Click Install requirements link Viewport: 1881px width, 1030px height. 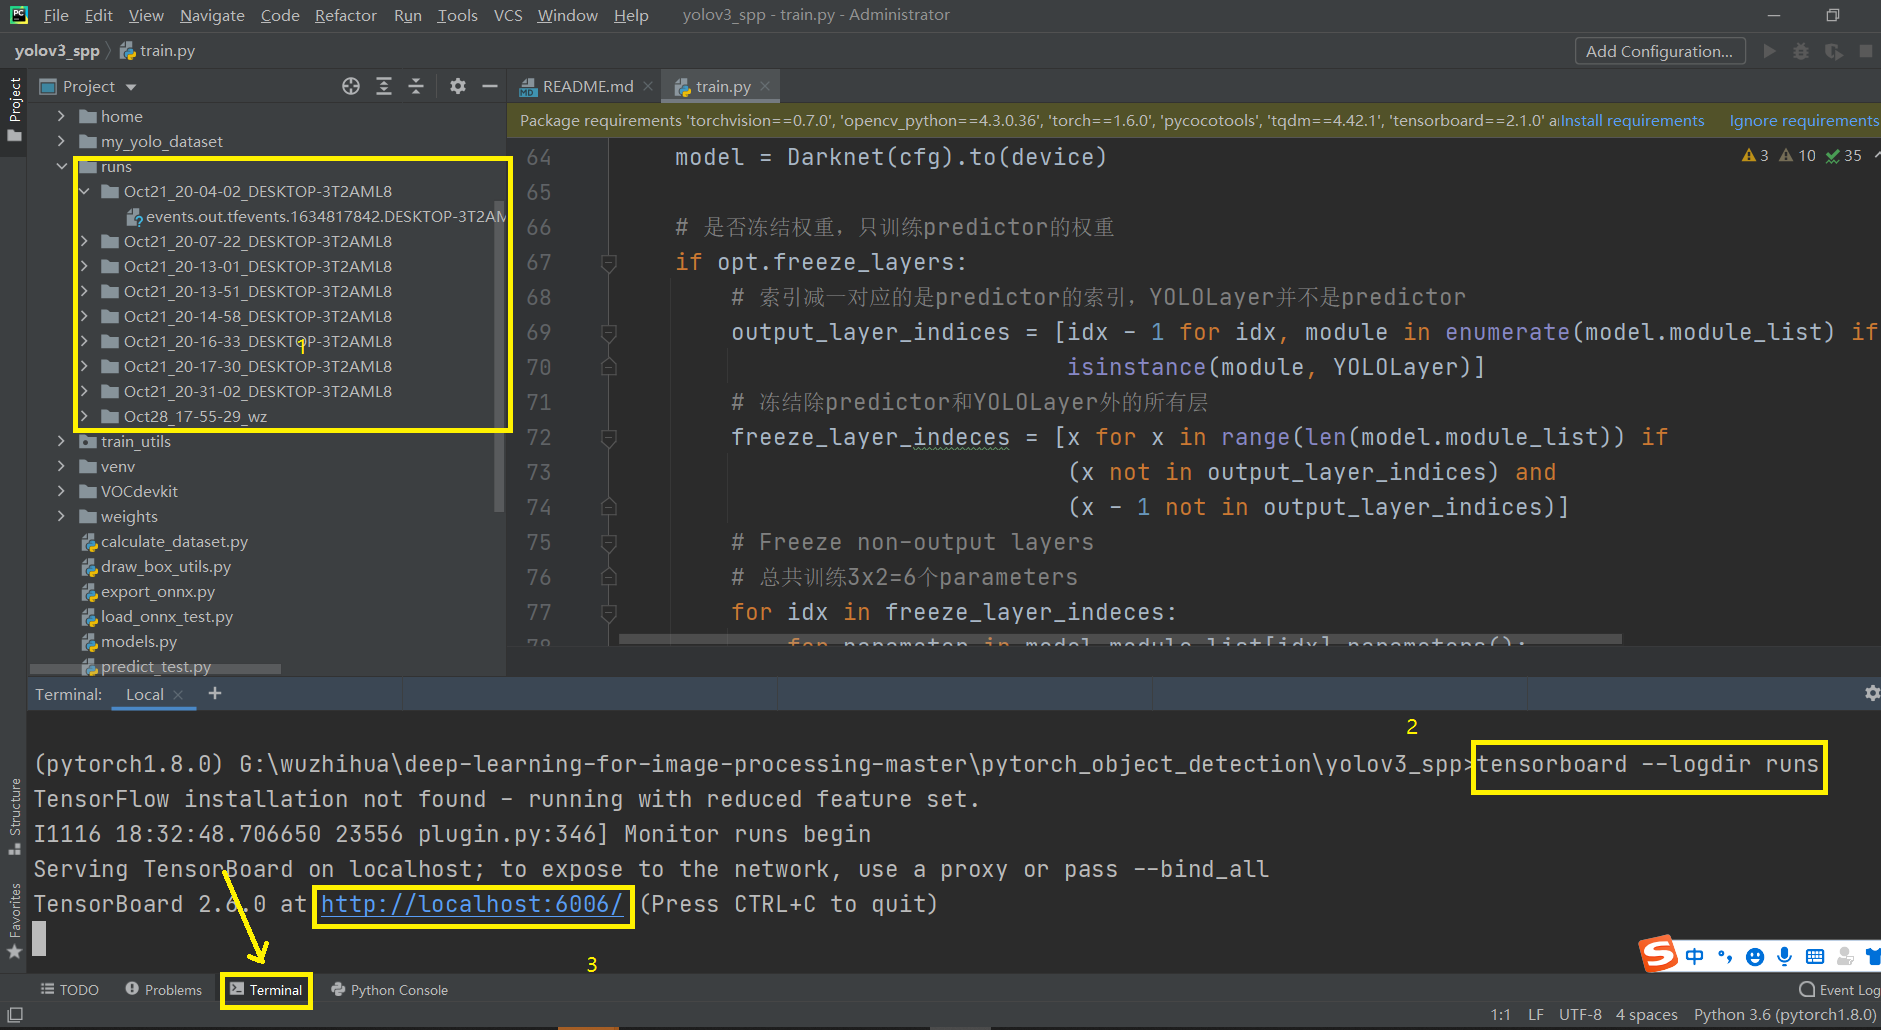[1632, 121]
